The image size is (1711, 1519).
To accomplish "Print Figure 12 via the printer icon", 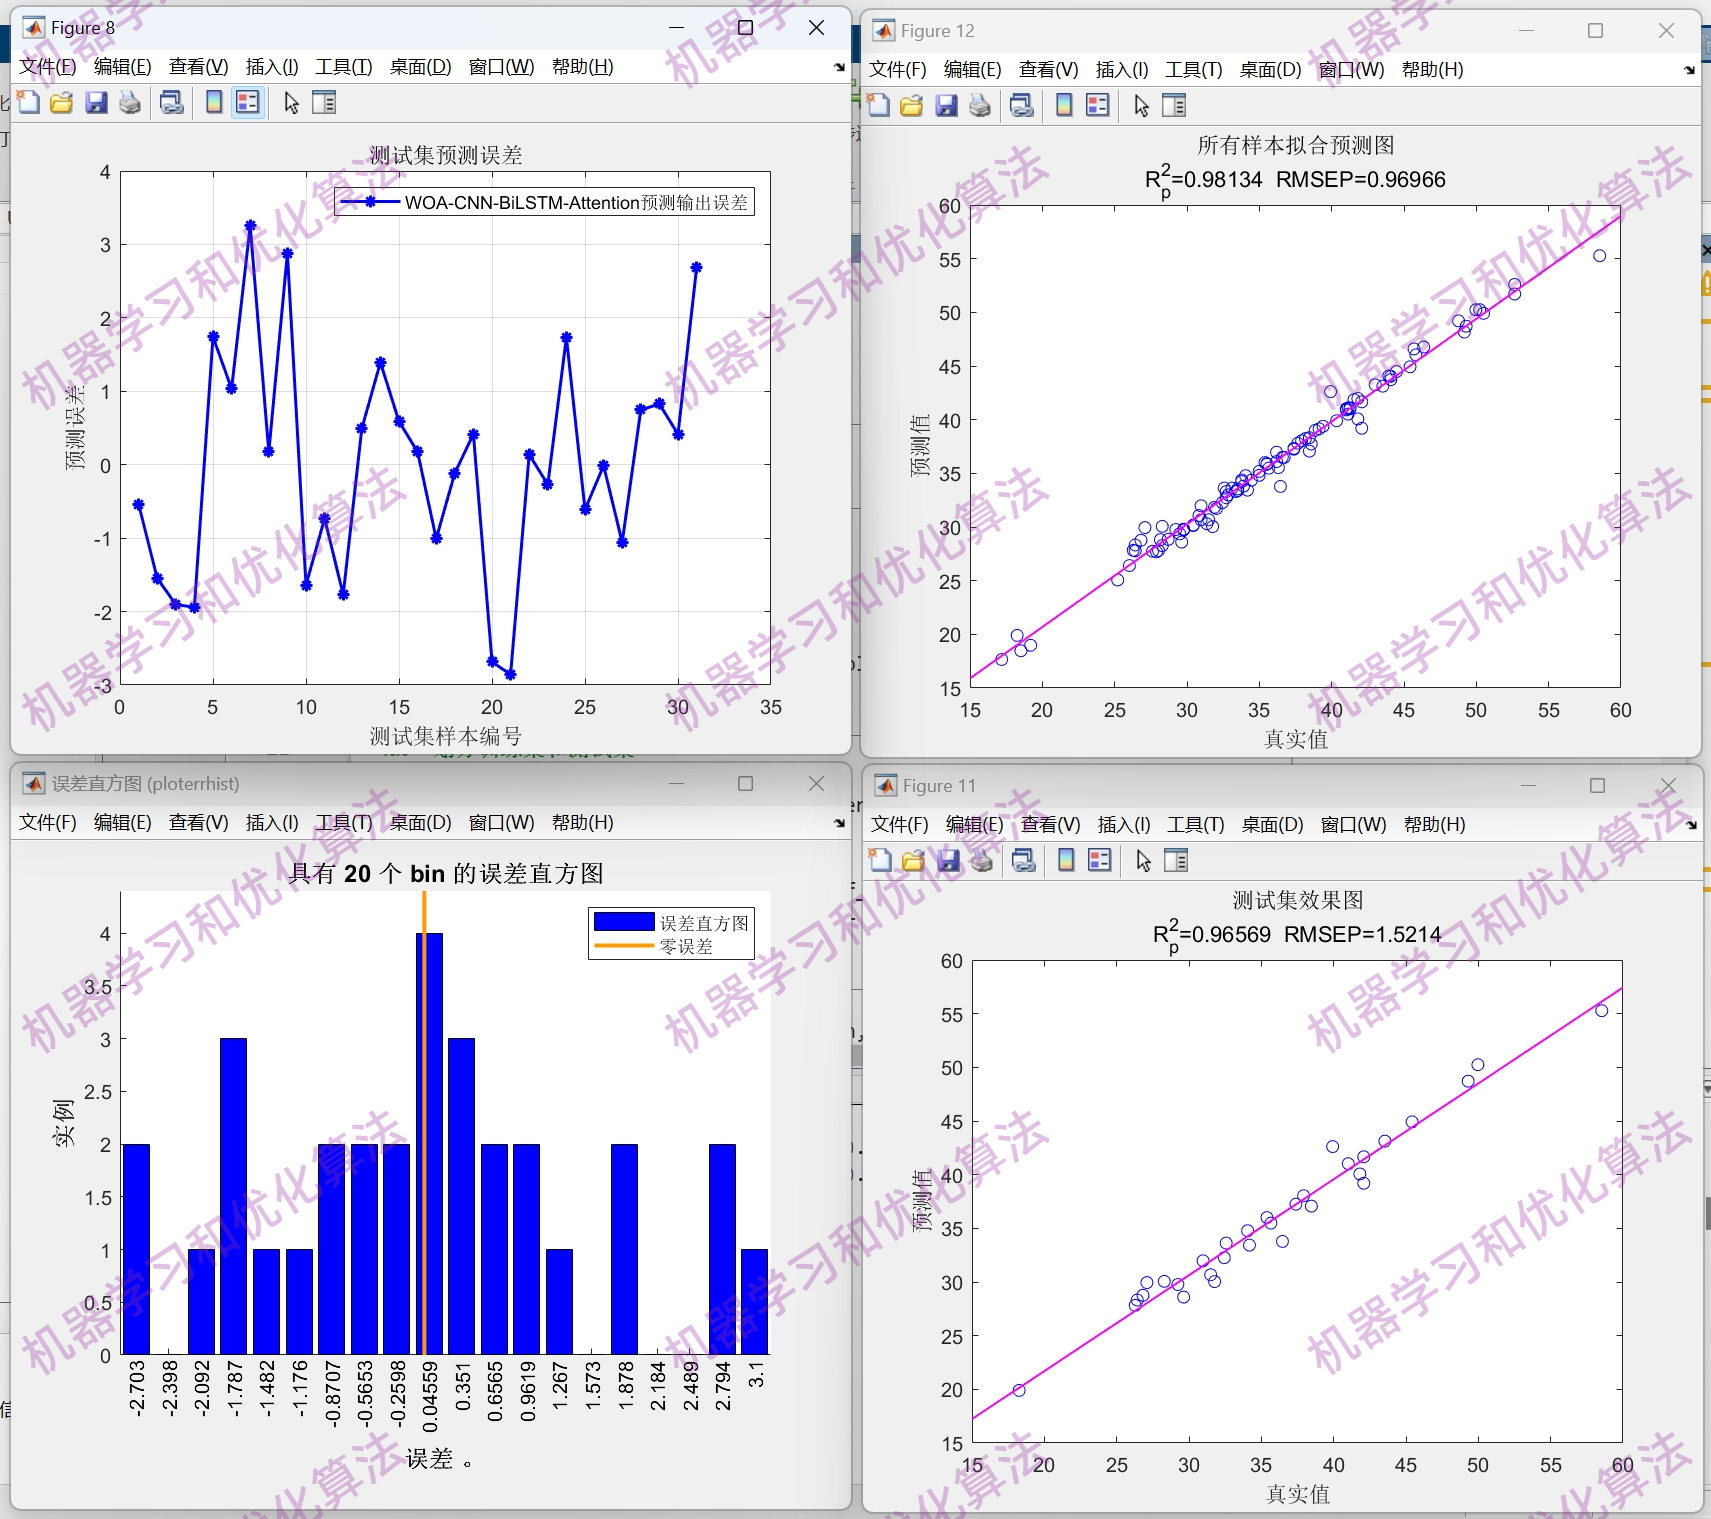I will (980, 106).
